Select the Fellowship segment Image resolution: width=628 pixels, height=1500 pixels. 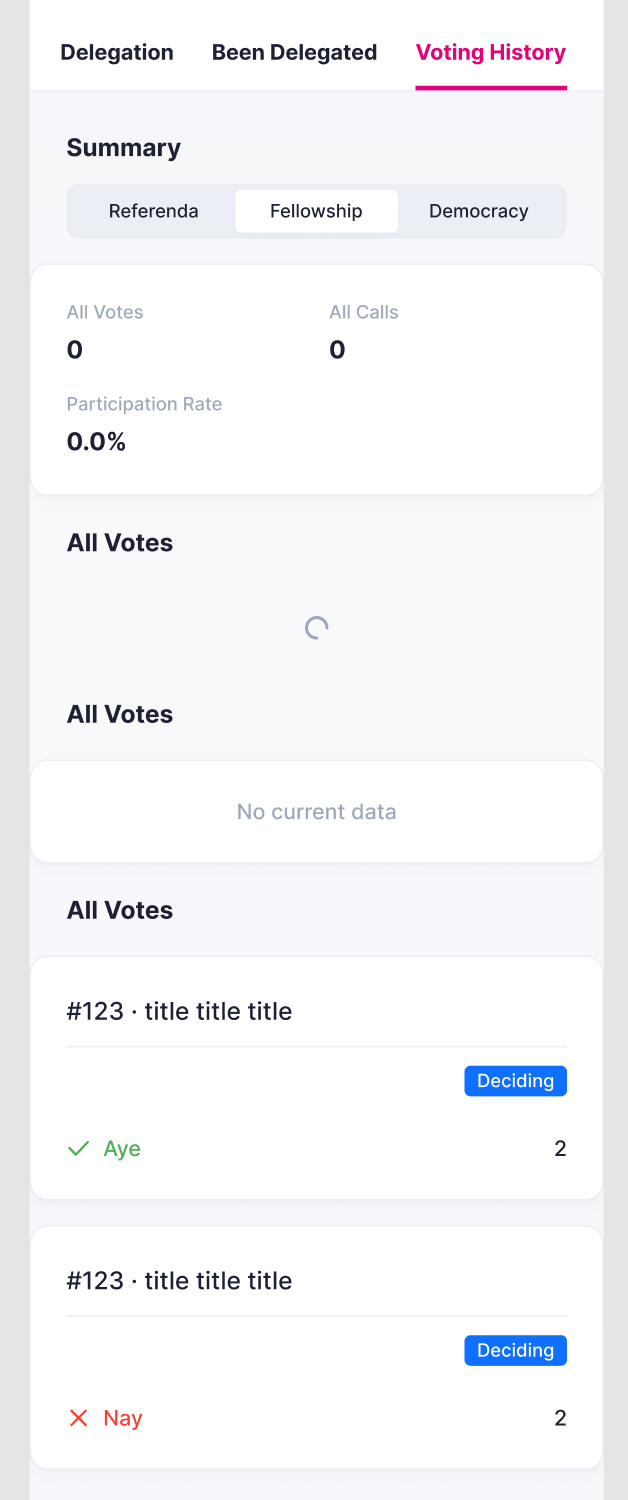[x=316, y=211]
